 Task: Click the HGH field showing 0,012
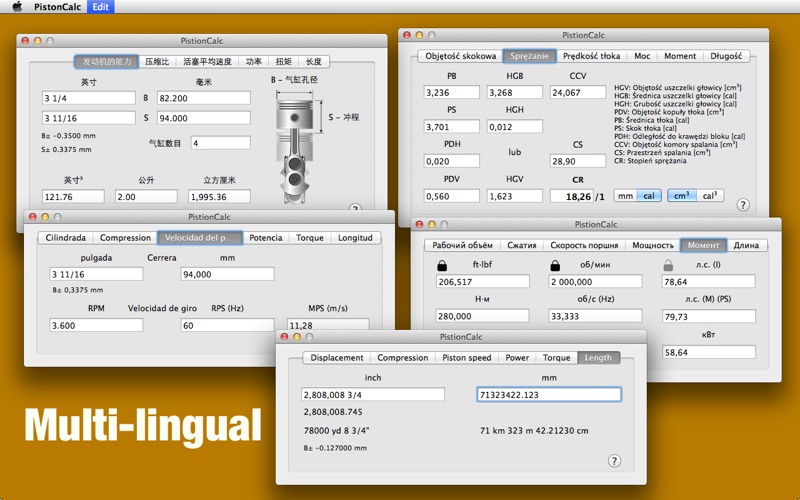point(515,127)
